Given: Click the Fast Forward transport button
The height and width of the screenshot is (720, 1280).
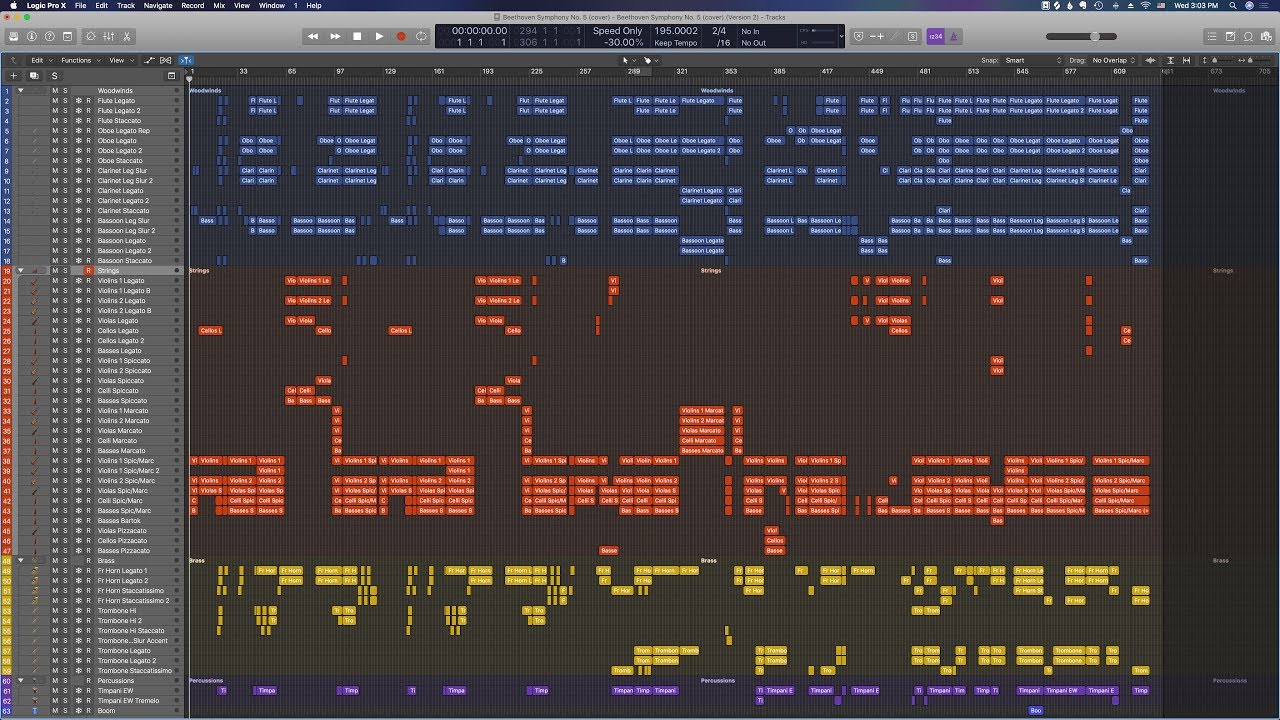Looking at the screenshot, I should 335,36.
